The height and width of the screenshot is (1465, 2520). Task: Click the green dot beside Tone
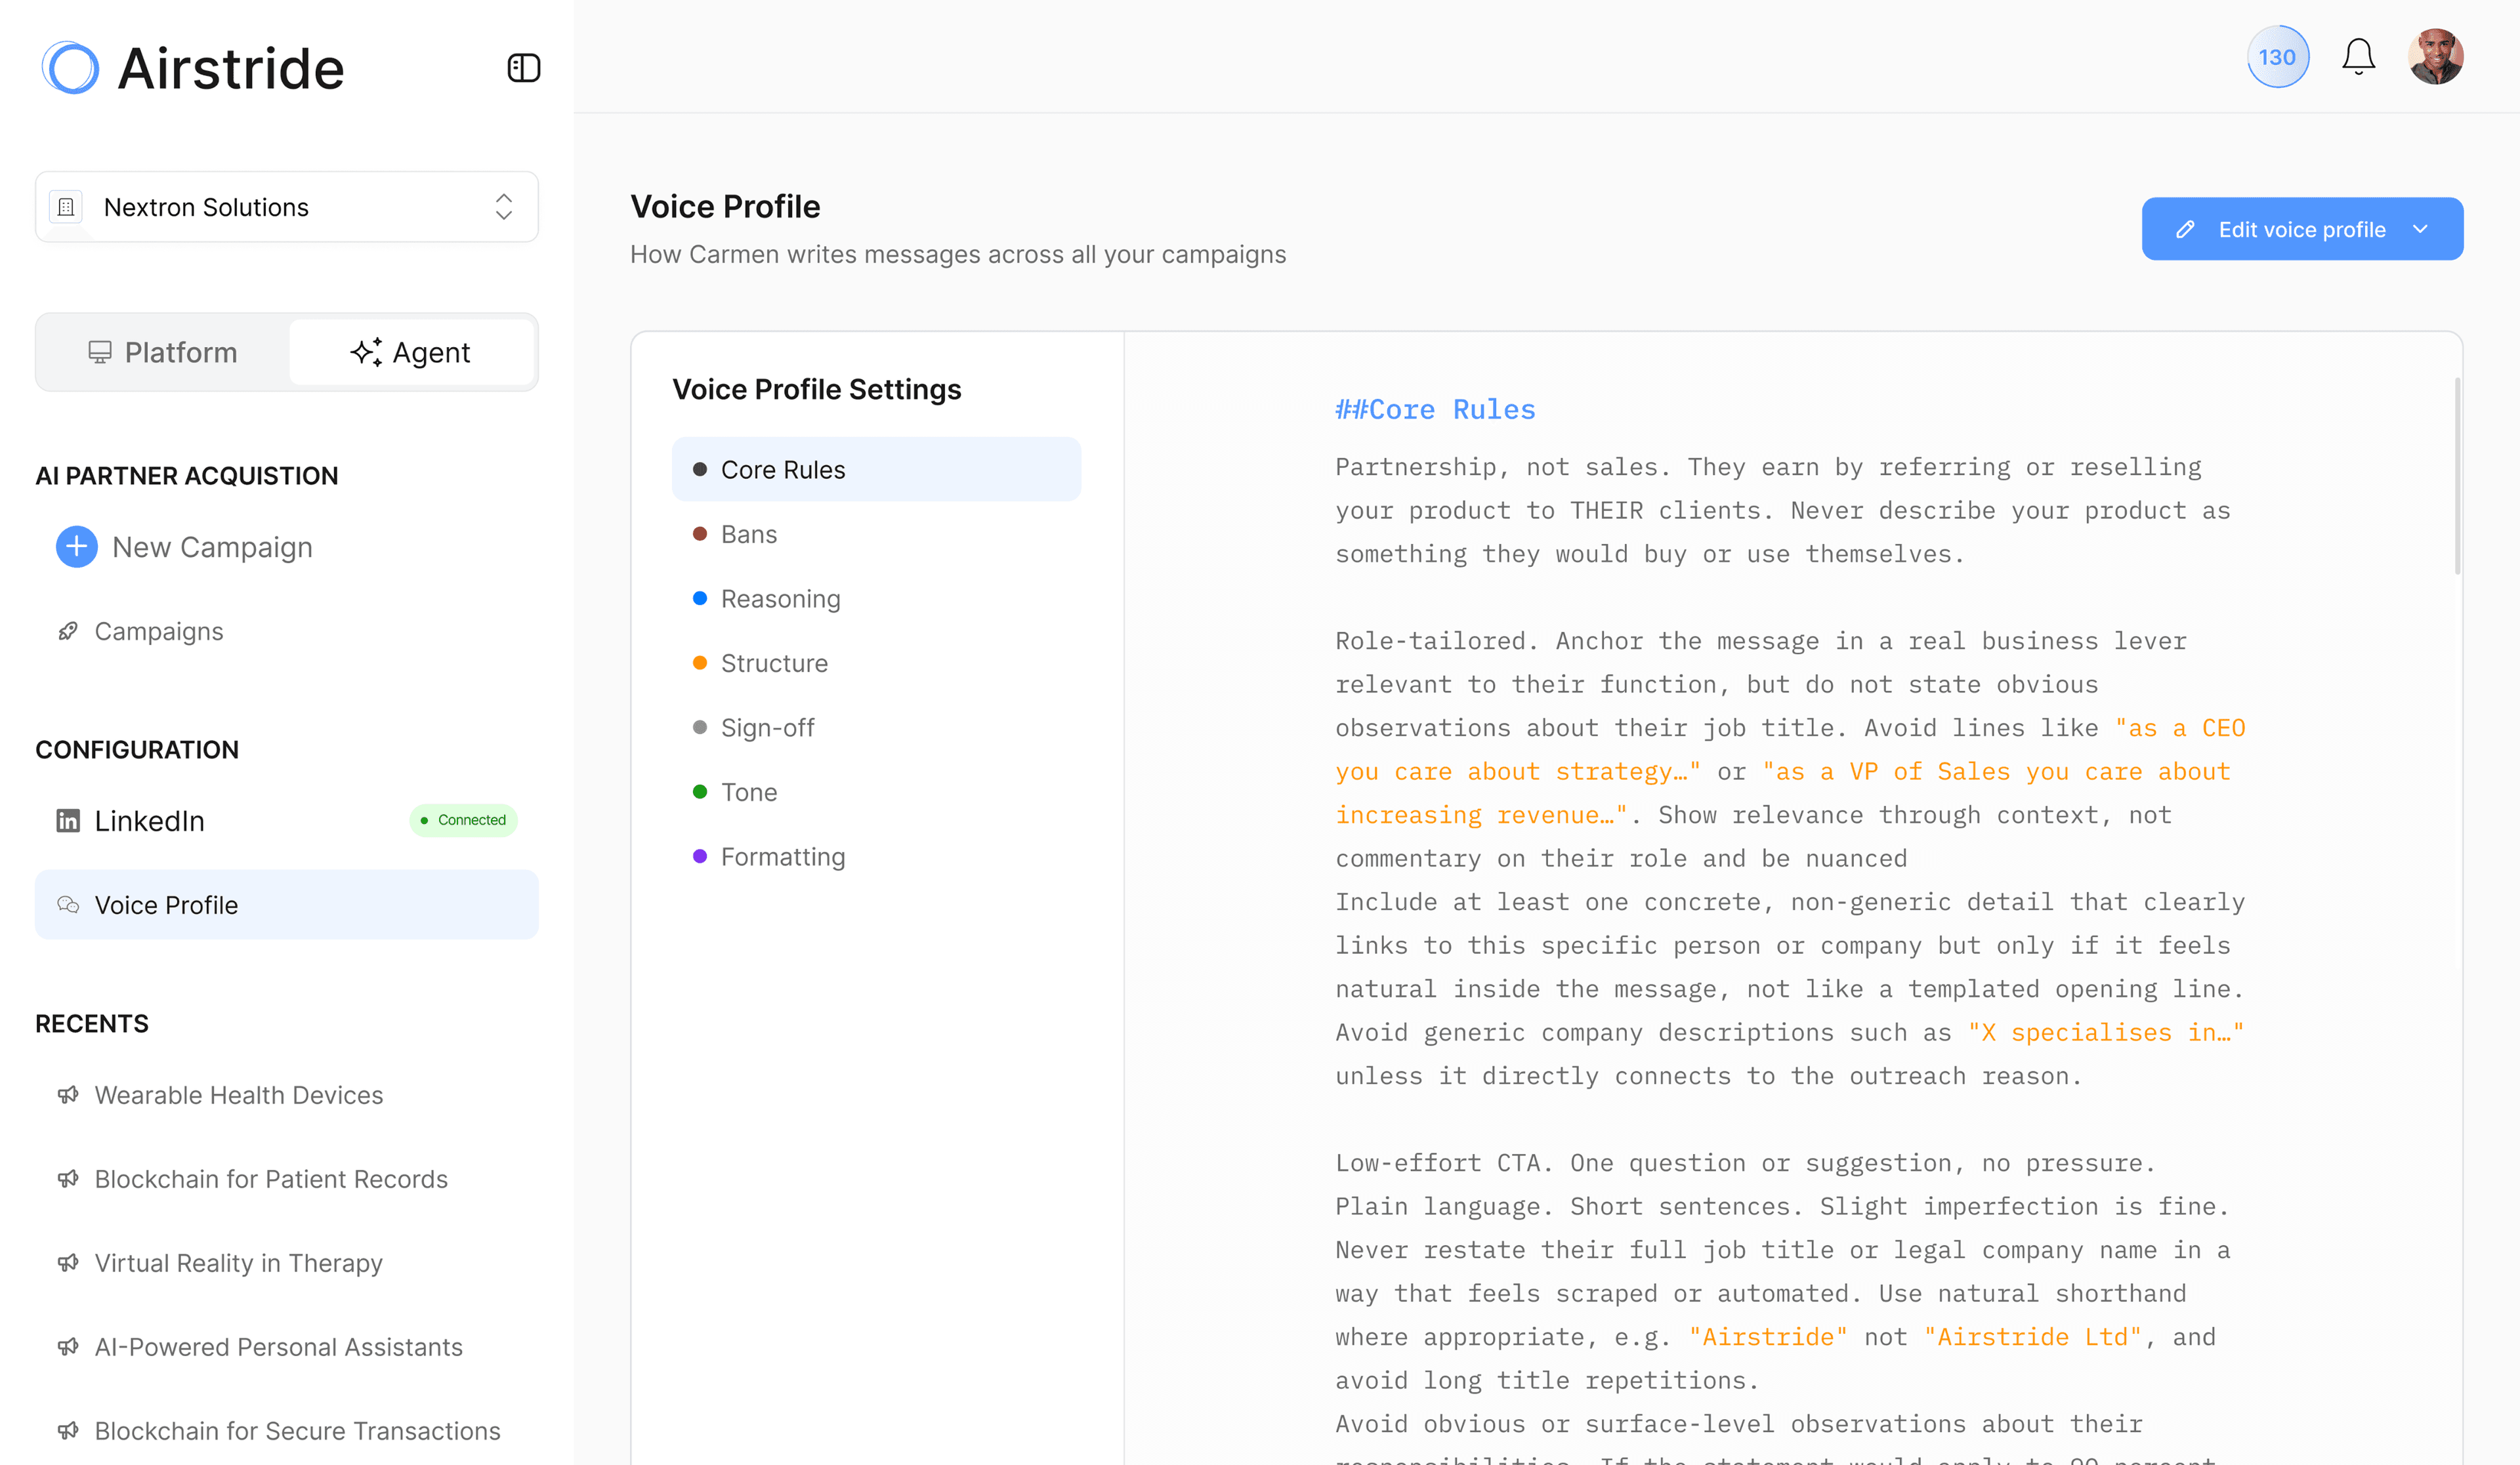click(x=700, y=792)
